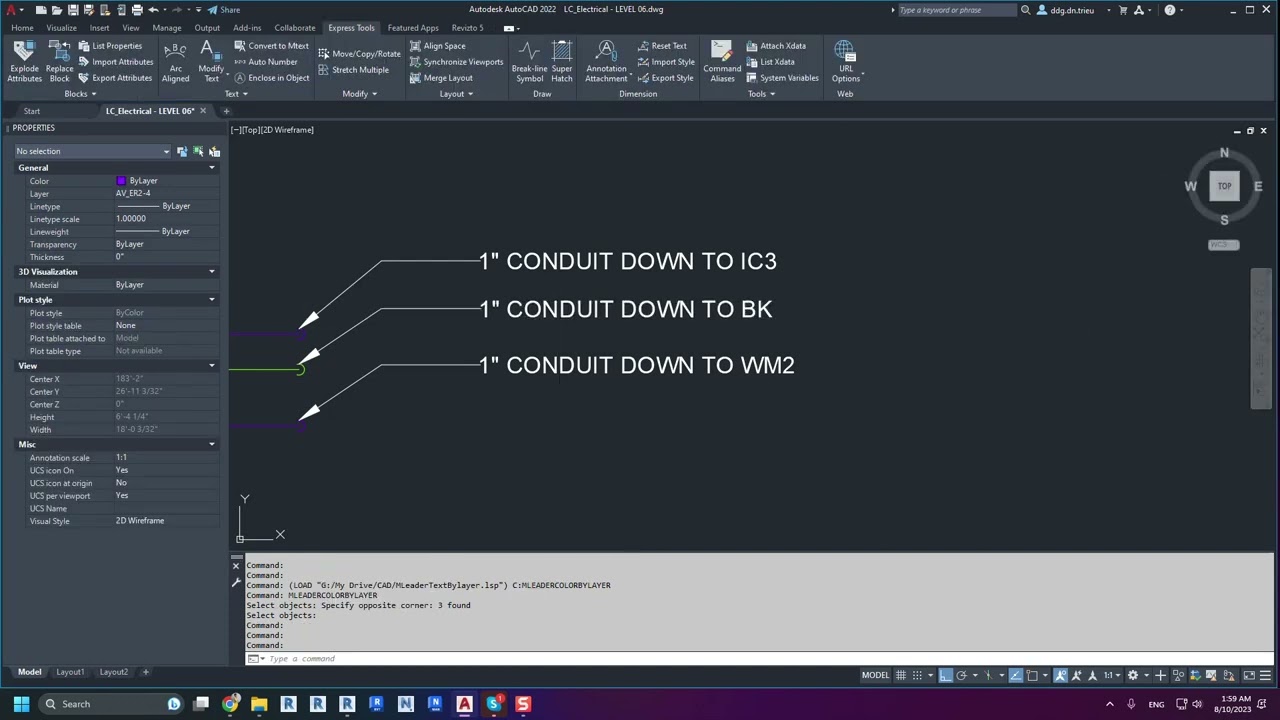
Task: Collapse the Plot style section
Action: coord(212,300)
